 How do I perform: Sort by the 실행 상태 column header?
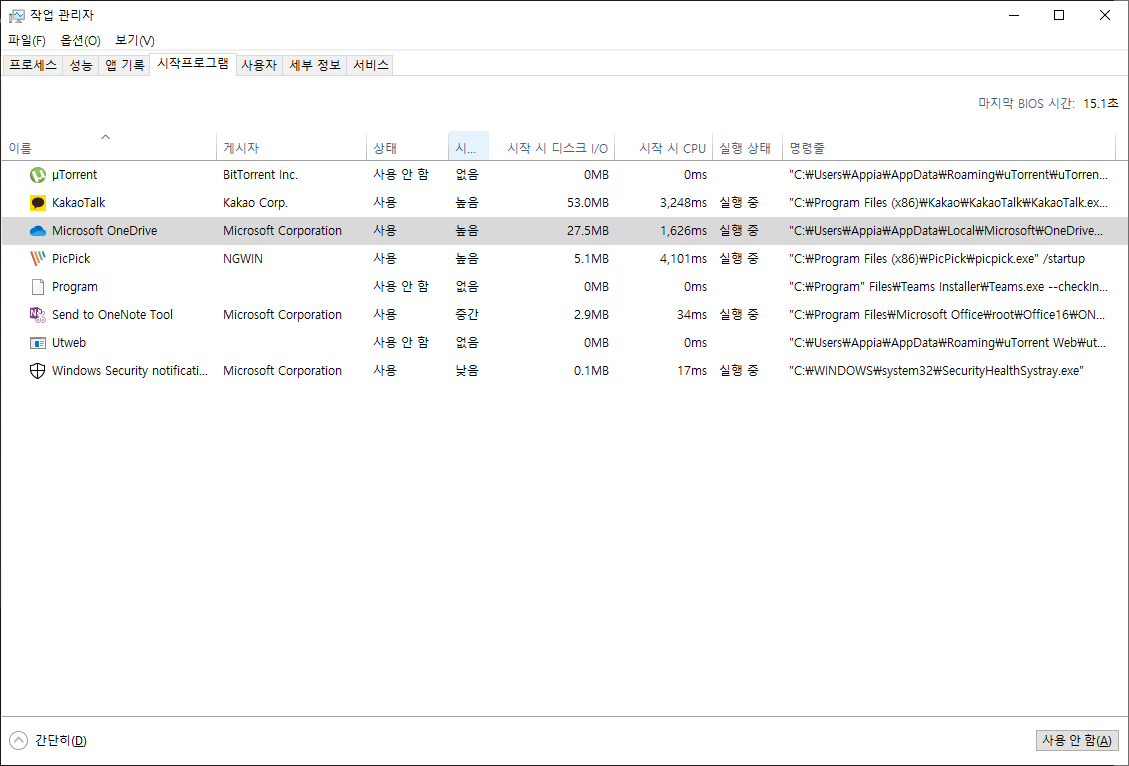click(747, 146)
